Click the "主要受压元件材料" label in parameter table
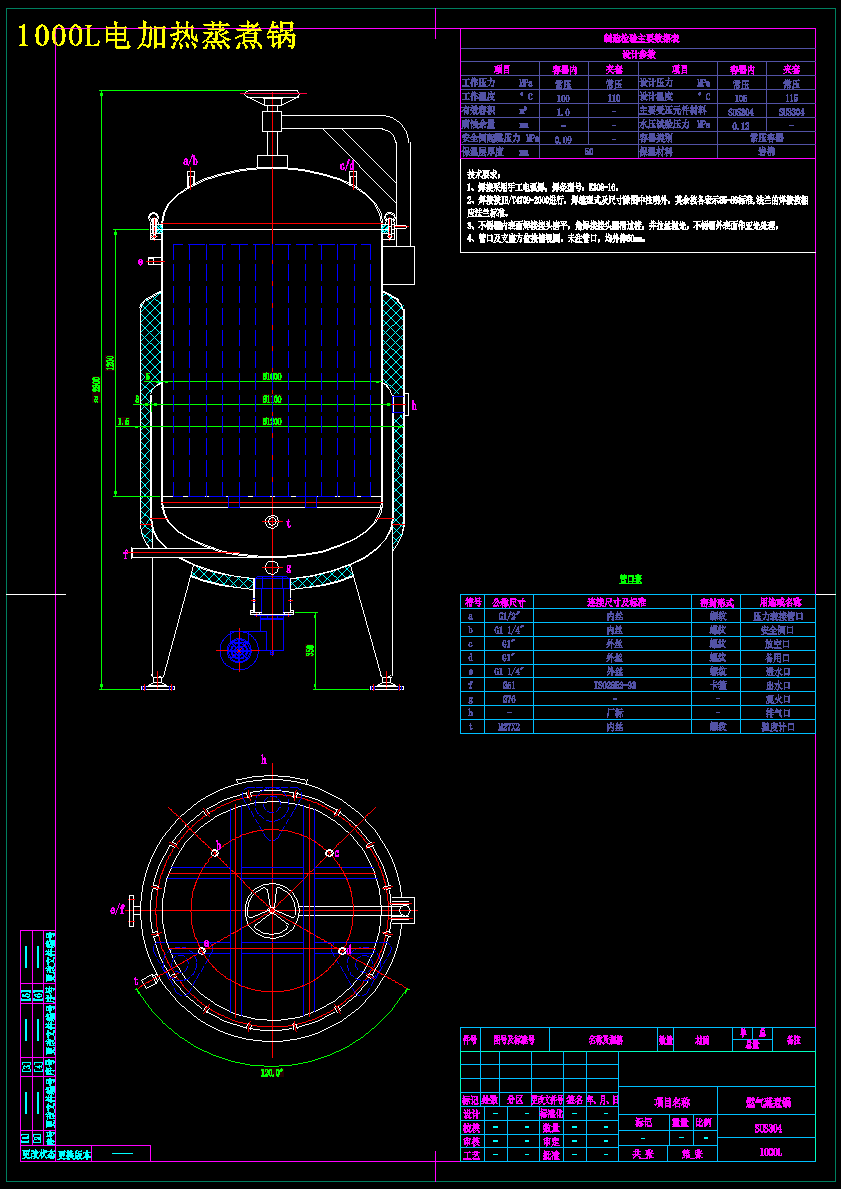This screenshot has height=1189, width=841. tap(673, 111)
